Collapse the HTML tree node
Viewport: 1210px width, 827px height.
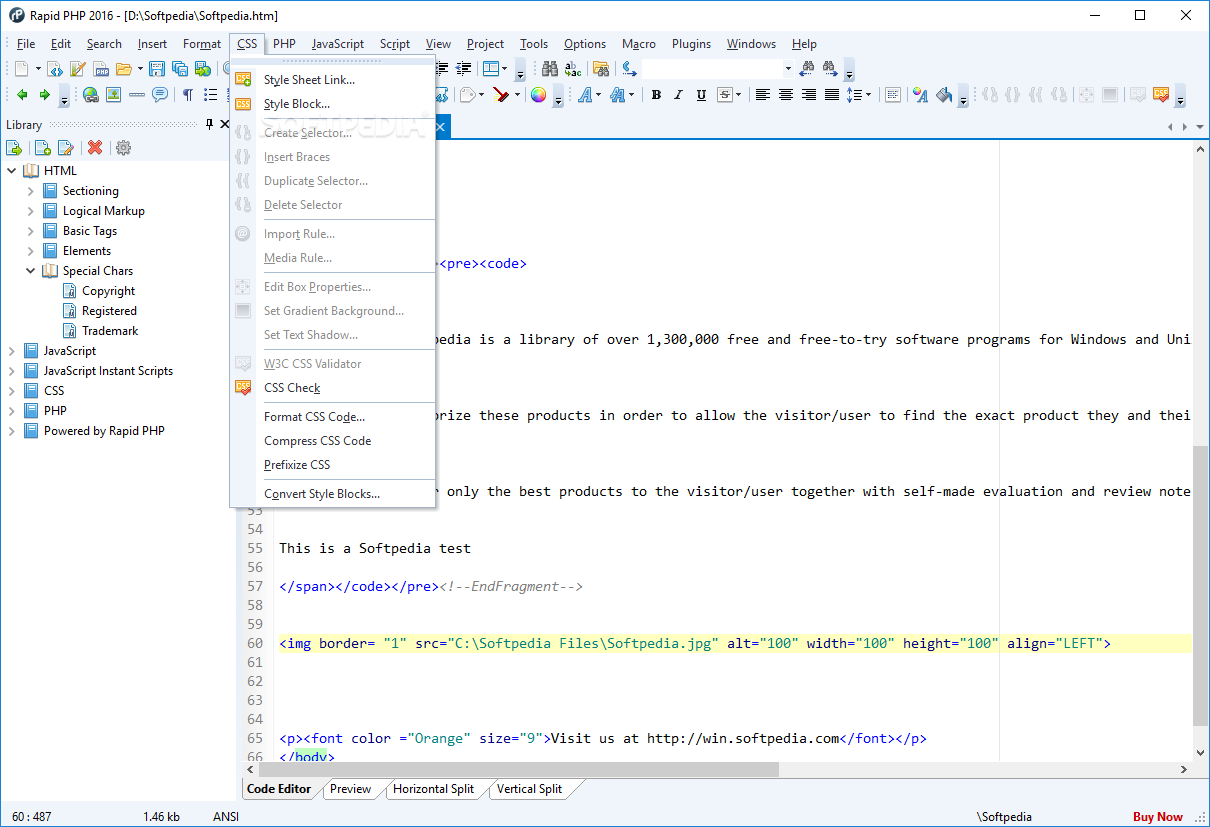[x=12, y=171]
